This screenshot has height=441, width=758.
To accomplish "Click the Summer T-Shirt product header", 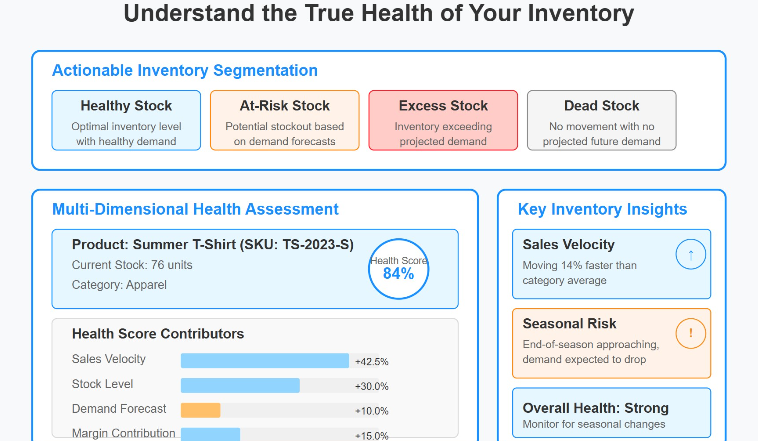I will pyautogui.click(x=213, y=244).
